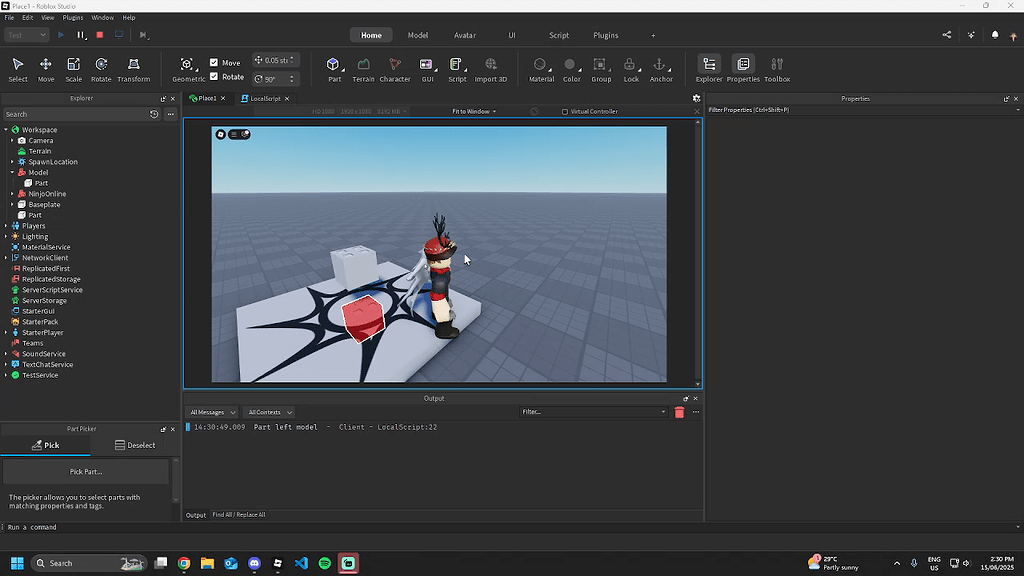This screenshot has height=576, width=1024.
Task: Open the Rotate tool
Action: pyautogui.click(x=101, y=68)
